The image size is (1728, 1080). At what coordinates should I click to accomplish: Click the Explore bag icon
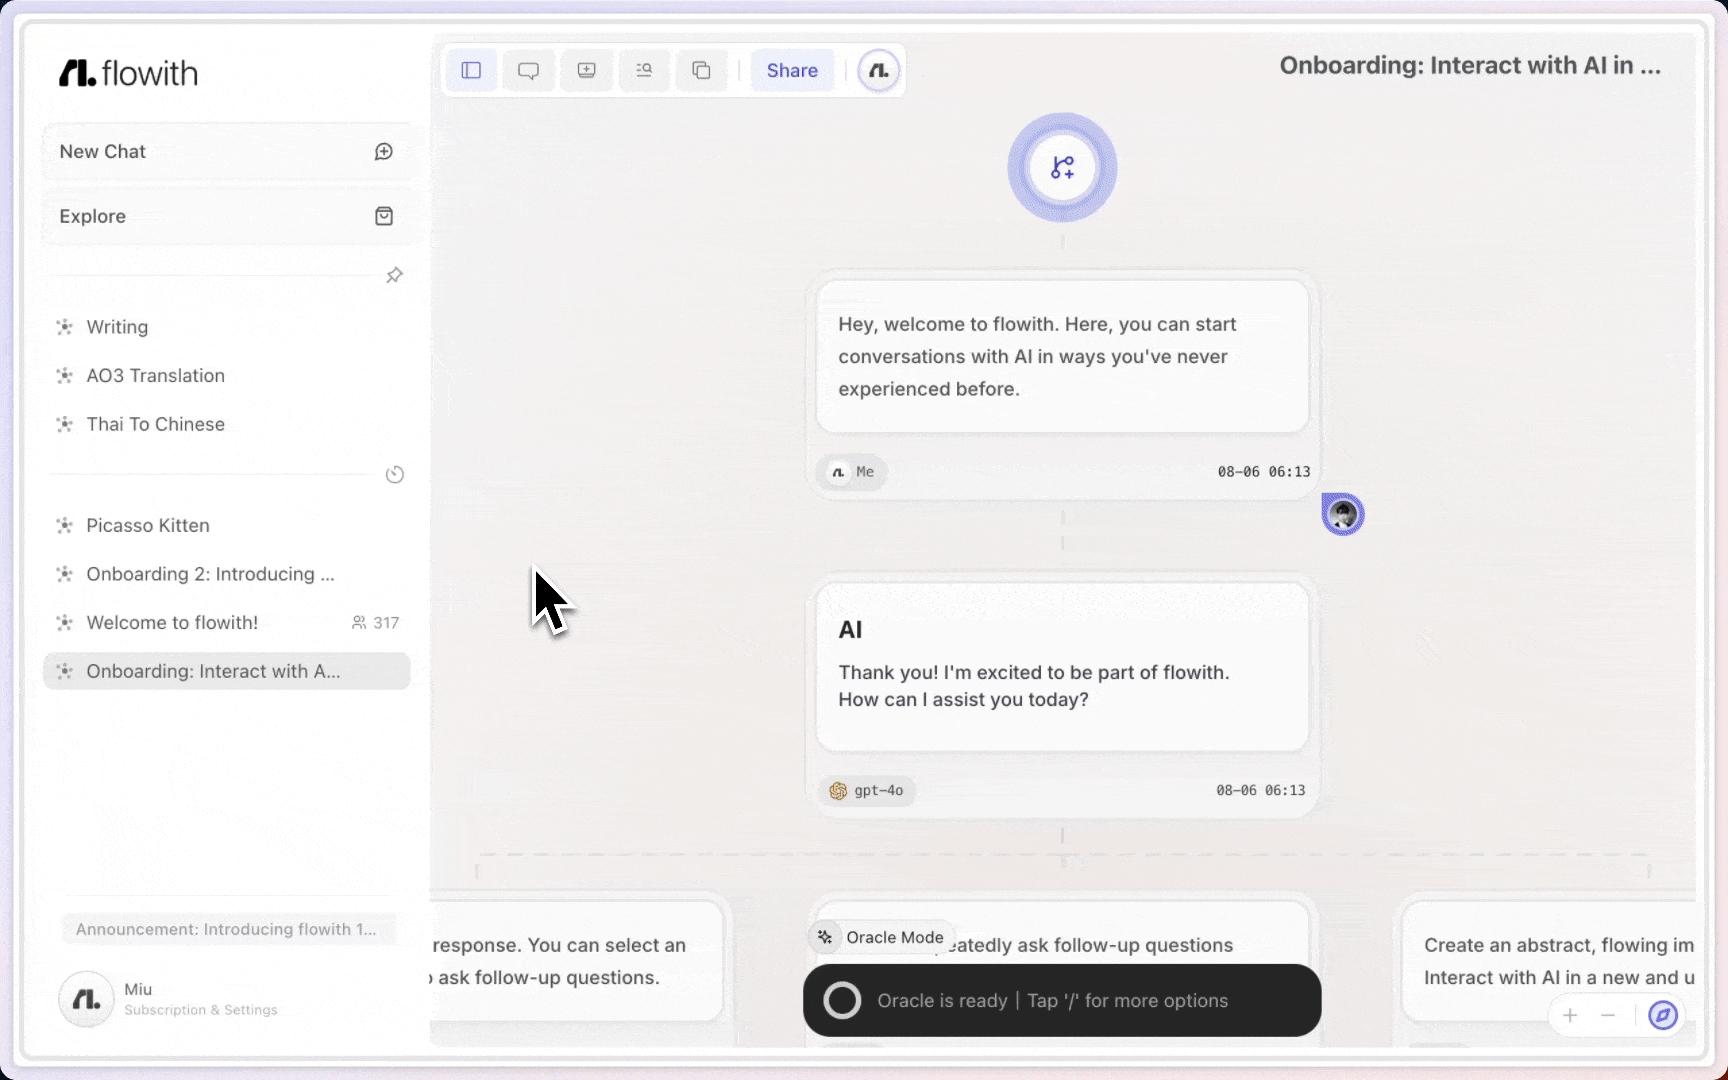[x=384, y=216]
